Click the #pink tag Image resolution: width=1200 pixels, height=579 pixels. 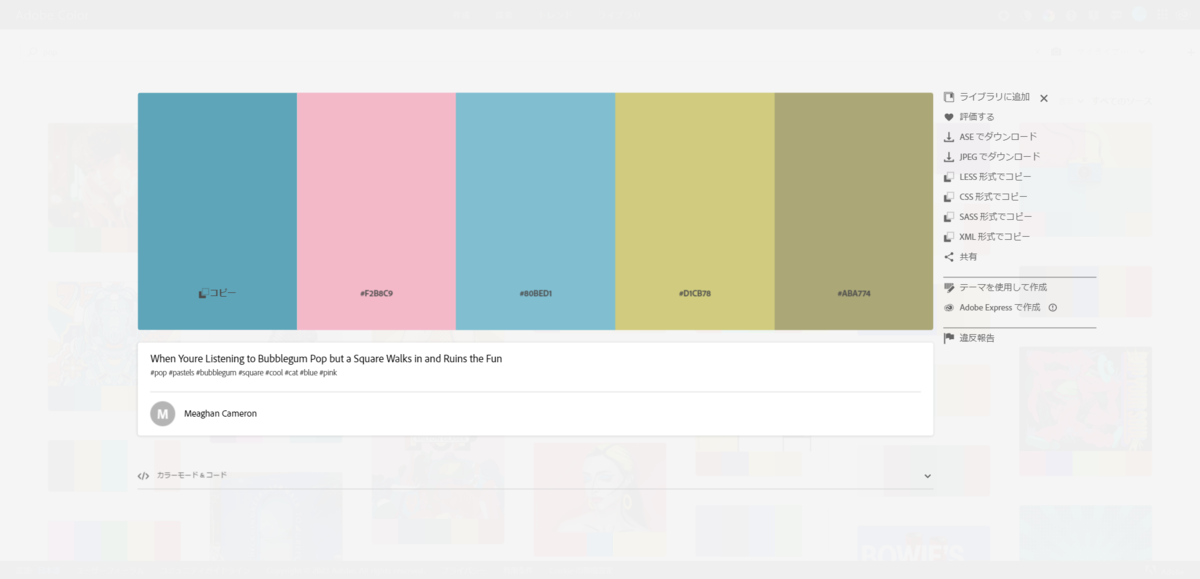pos(328,372)
